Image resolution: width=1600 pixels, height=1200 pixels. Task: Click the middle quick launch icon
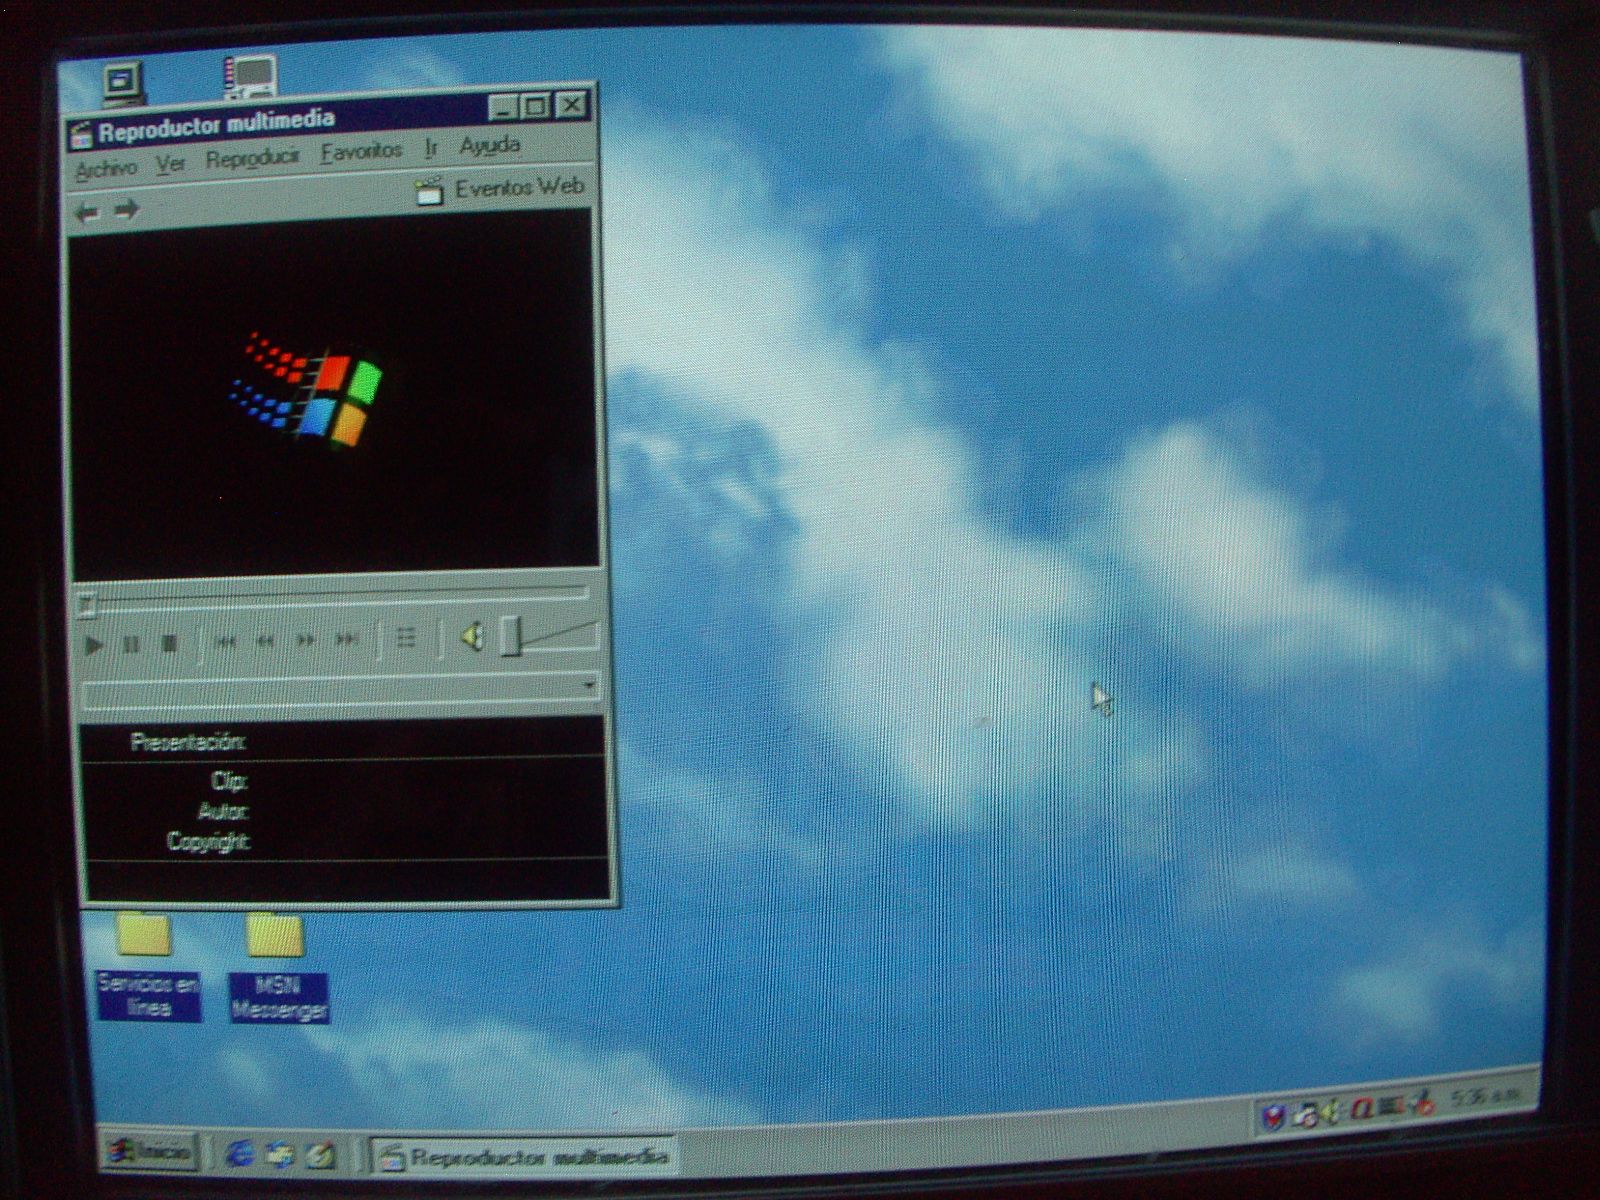(x=280, y=1155)
